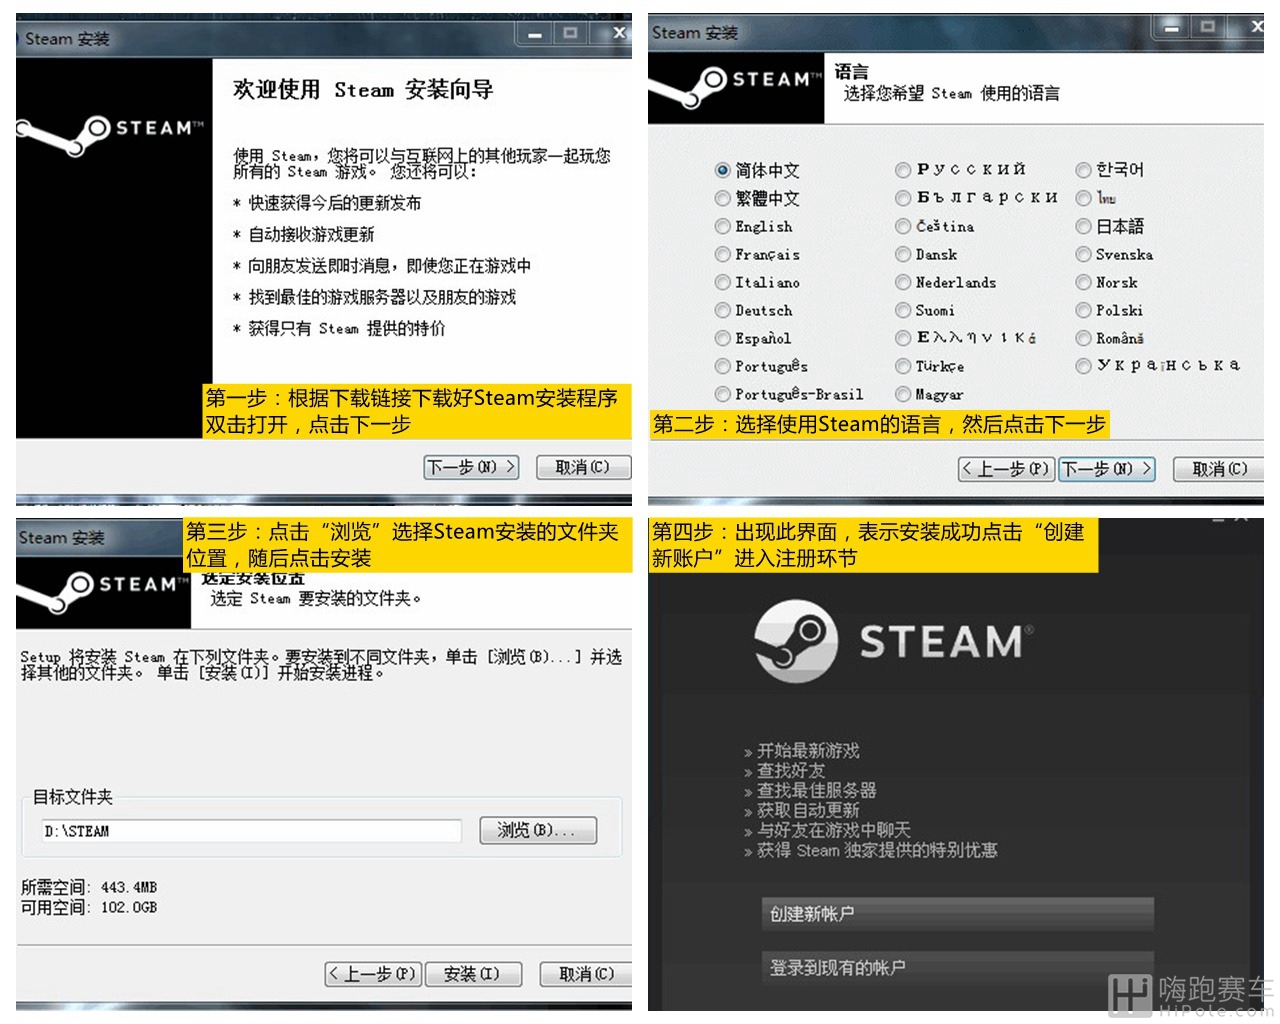
Task: Pick Nederlands radio button
Action: pos(903,282)
